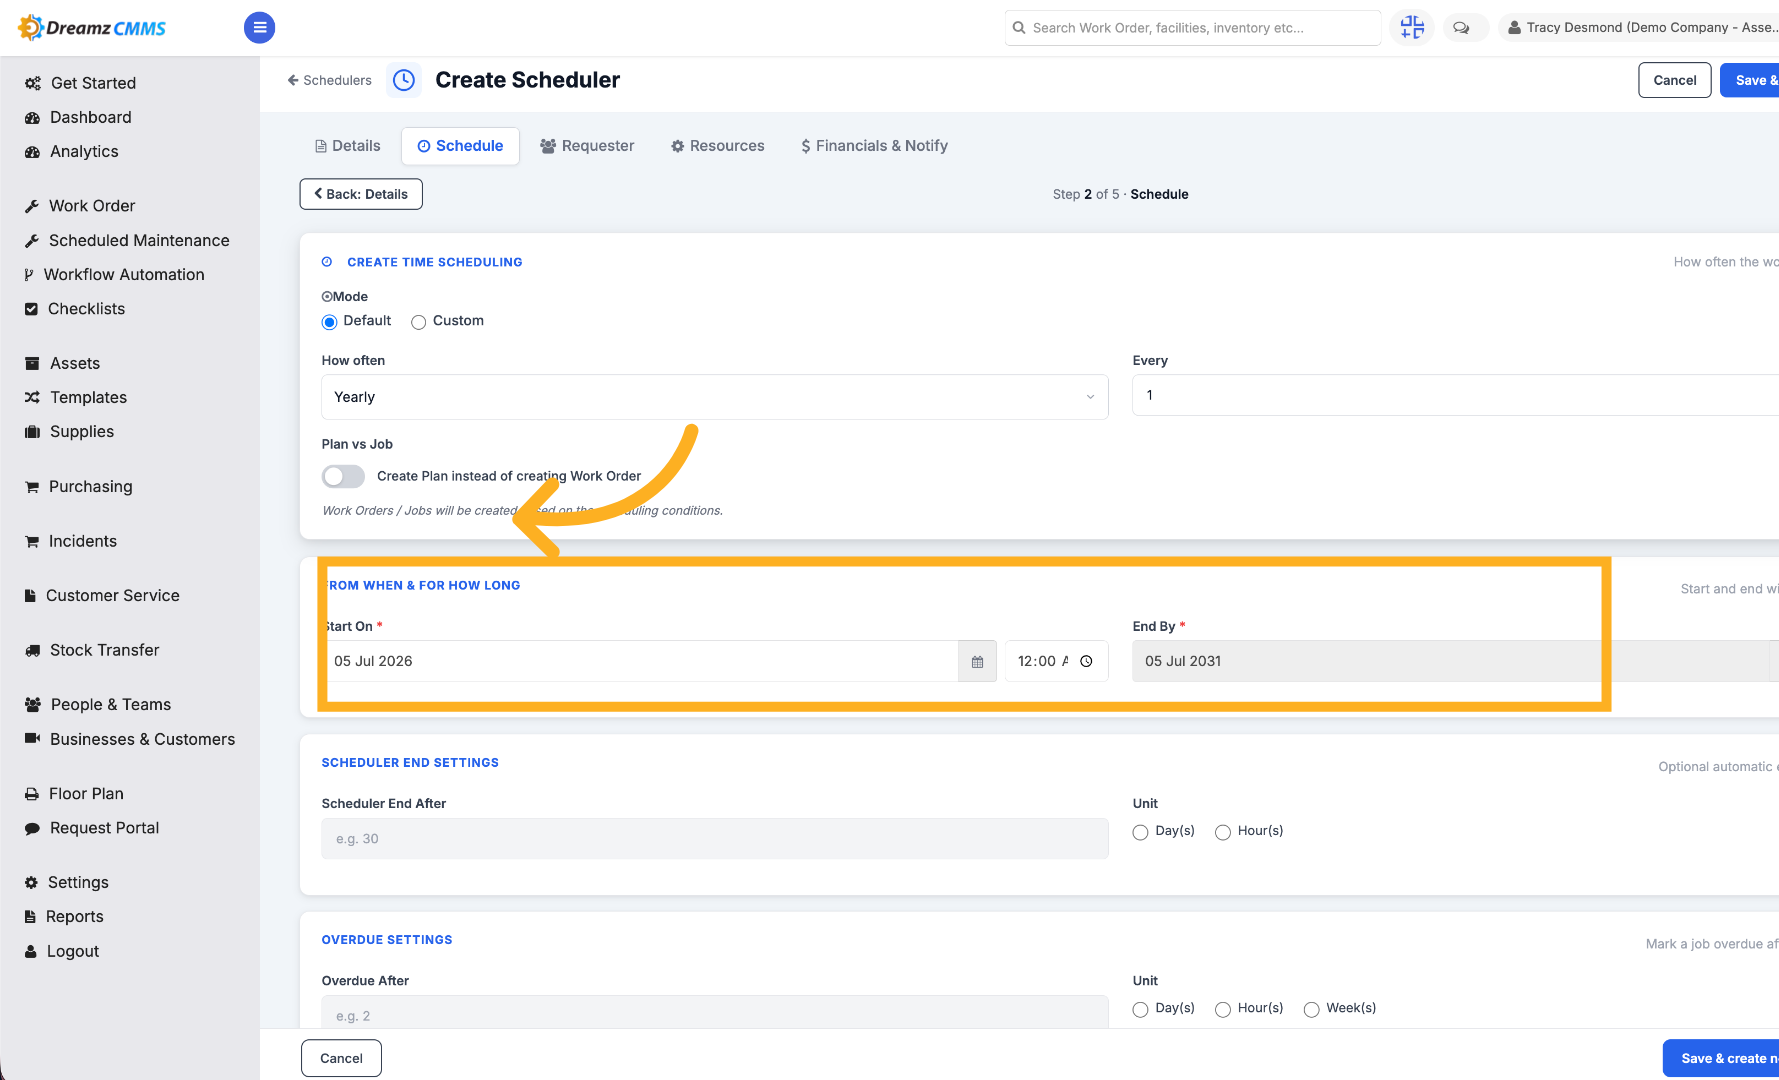Switch to the Financials & Notify tab

point(874,146)
